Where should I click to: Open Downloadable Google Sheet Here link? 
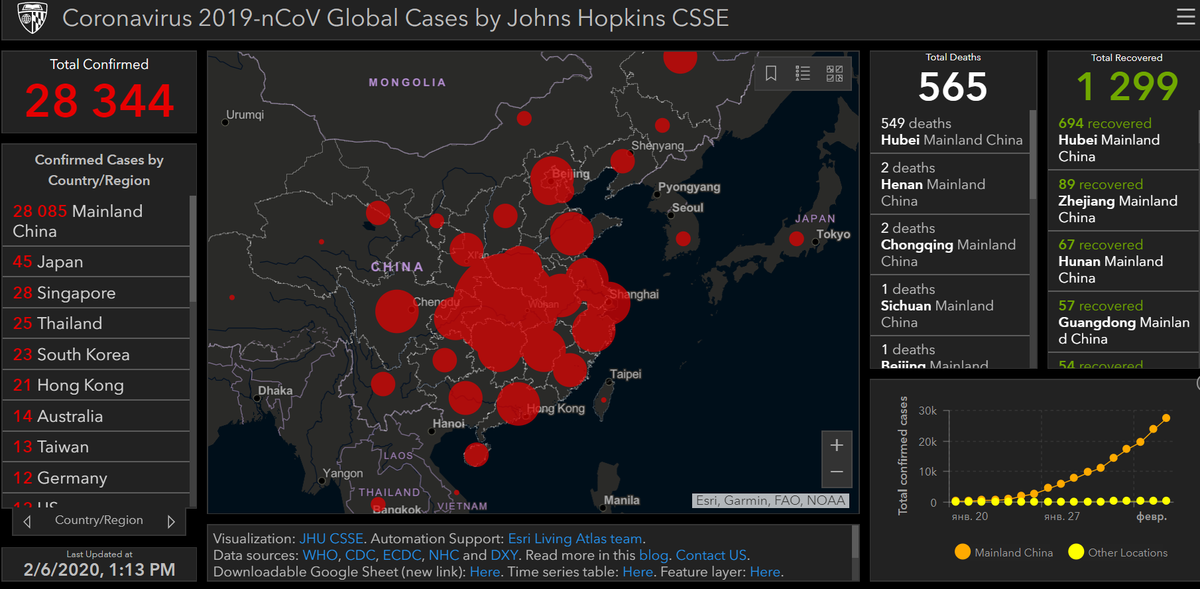(x=485, y=572)
